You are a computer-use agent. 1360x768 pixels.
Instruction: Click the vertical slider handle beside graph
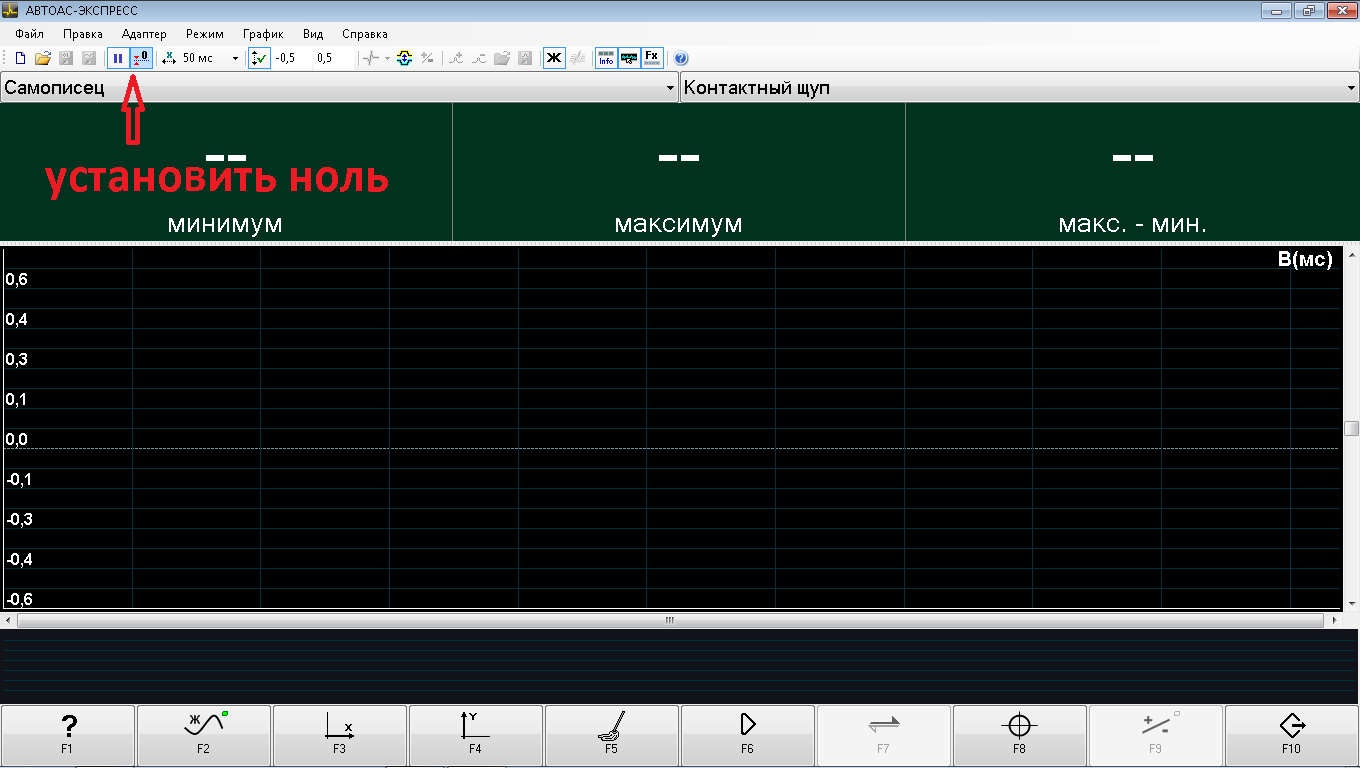1351,428
